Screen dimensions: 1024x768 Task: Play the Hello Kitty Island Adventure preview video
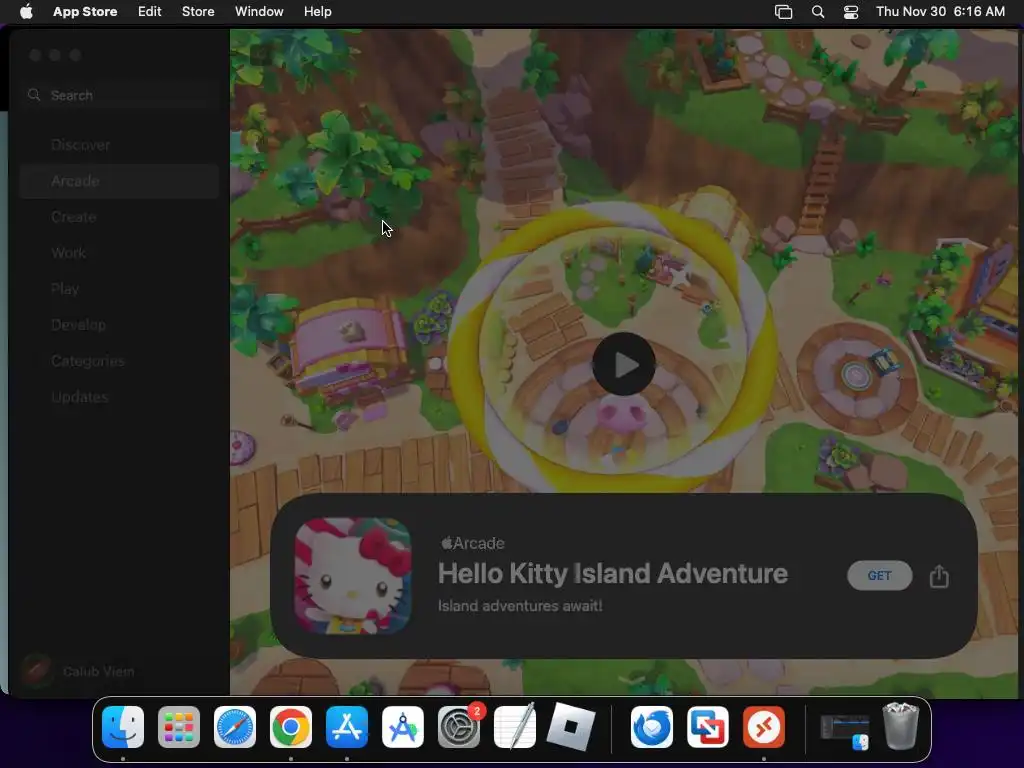pyautogui.click(x=624, y=364)
